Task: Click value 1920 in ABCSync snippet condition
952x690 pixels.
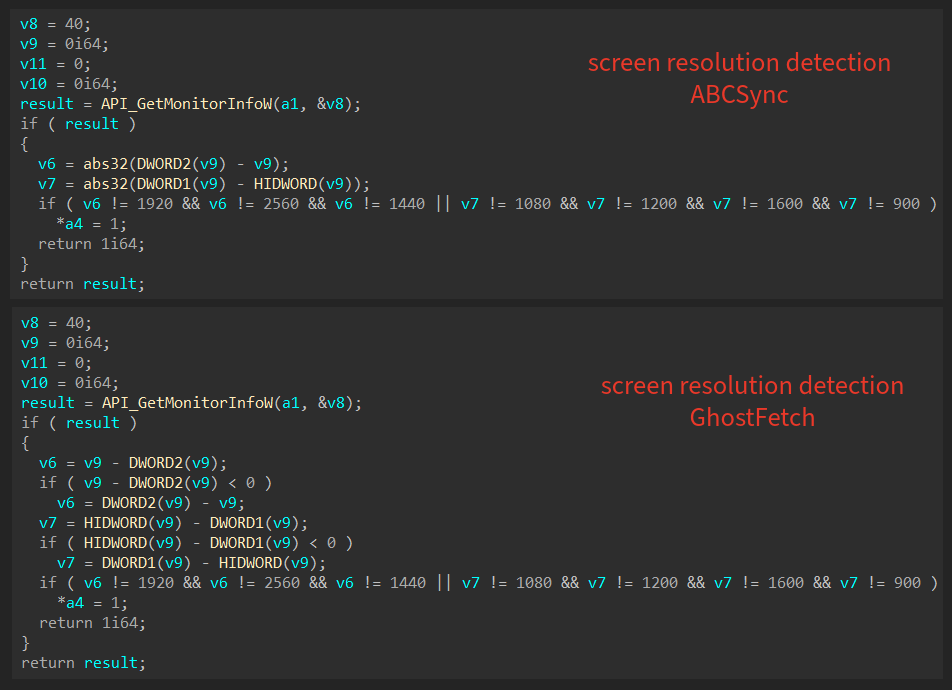Action: [x=155, y=204]
